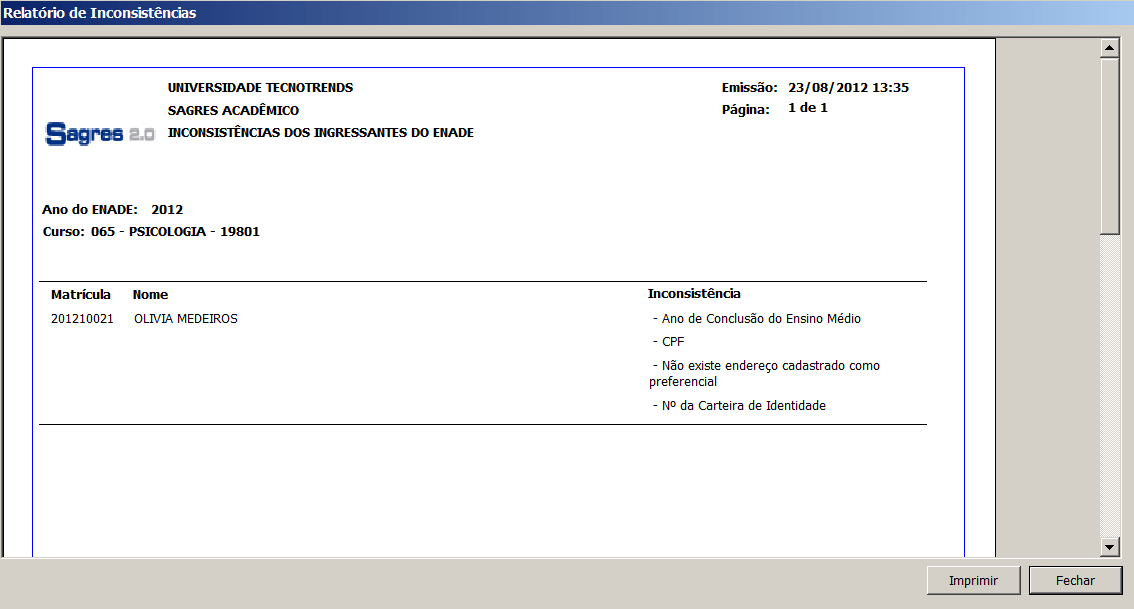Select student name OLIVIA MEDEIROS

pos(185,319)
